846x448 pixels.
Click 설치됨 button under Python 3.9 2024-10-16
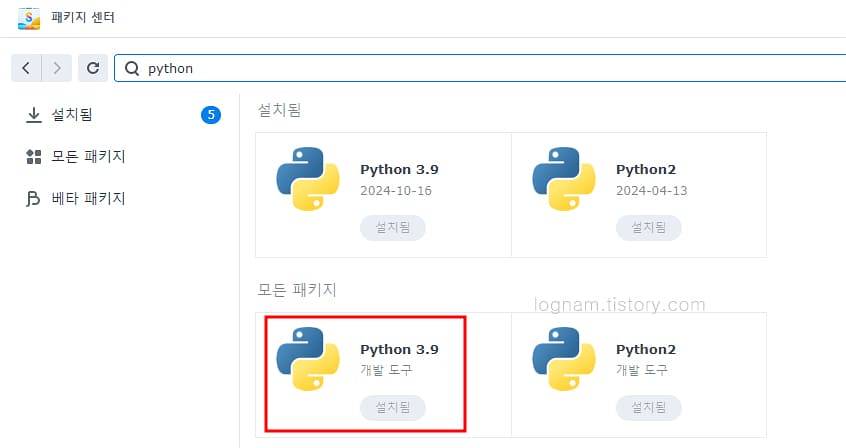pyautogui.click(x=393, y=227)
